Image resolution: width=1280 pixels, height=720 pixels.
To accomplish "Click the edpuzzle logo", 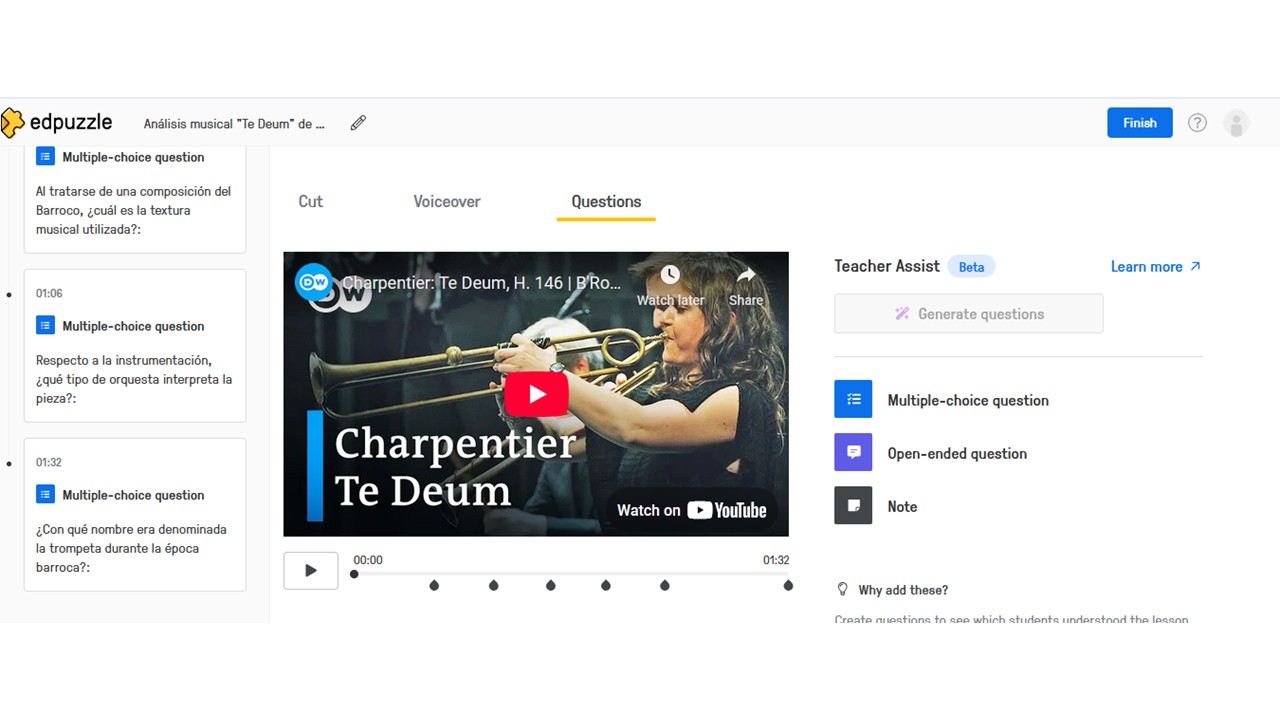I will [x=57, y=123].
